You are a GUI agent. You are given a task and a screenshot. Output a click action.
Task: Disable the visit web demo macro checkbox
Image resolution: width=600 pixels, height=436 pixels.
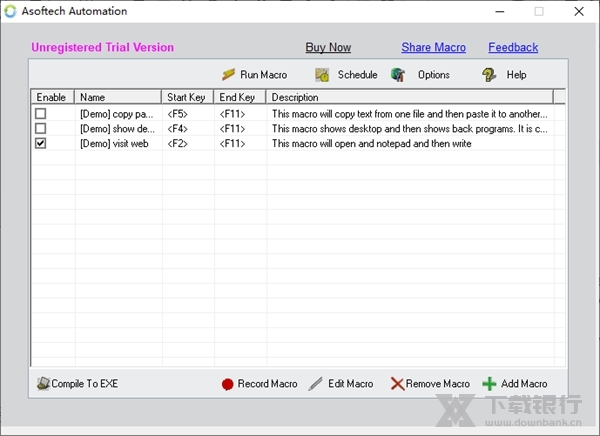tap(41, 144)
